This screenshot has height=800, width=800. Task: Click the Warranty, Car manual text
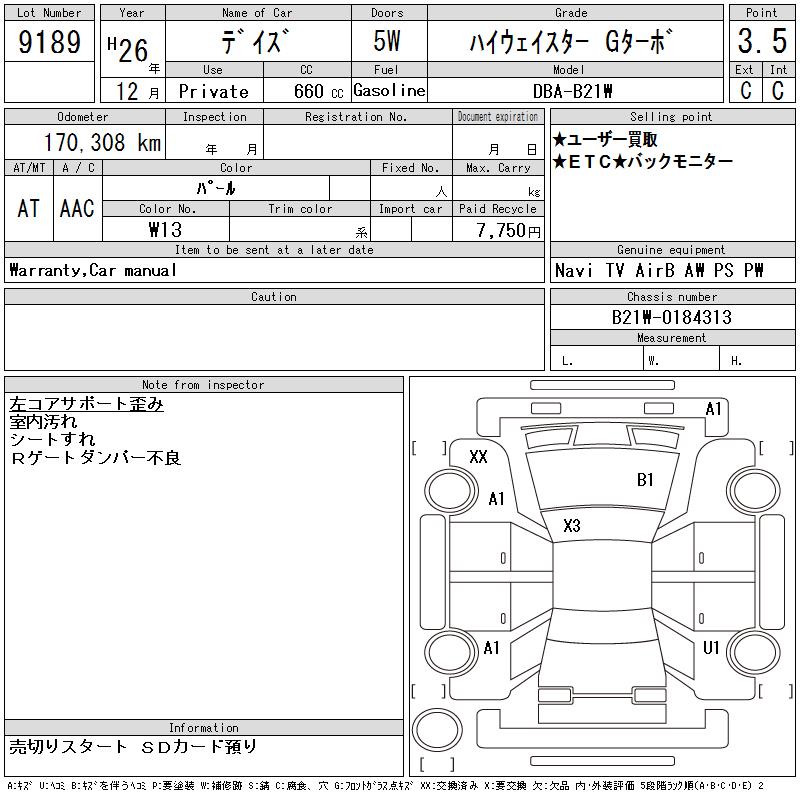[x=93, y=270]
